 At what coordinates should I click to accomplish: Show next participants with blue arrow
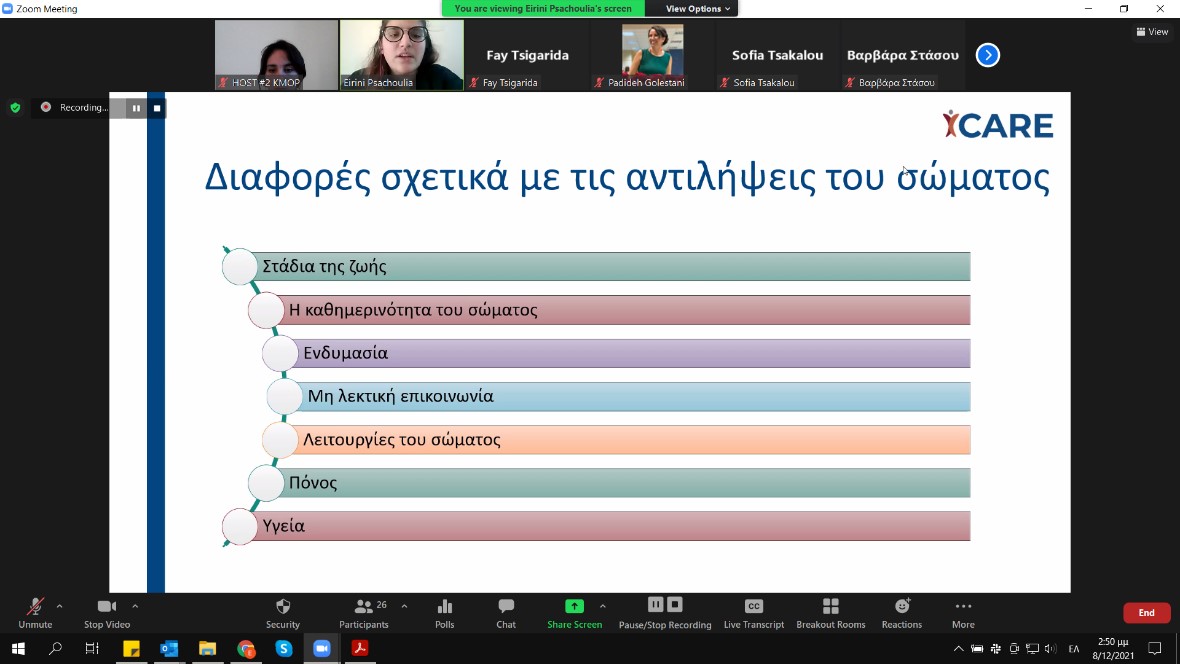(x=987, y=55)
